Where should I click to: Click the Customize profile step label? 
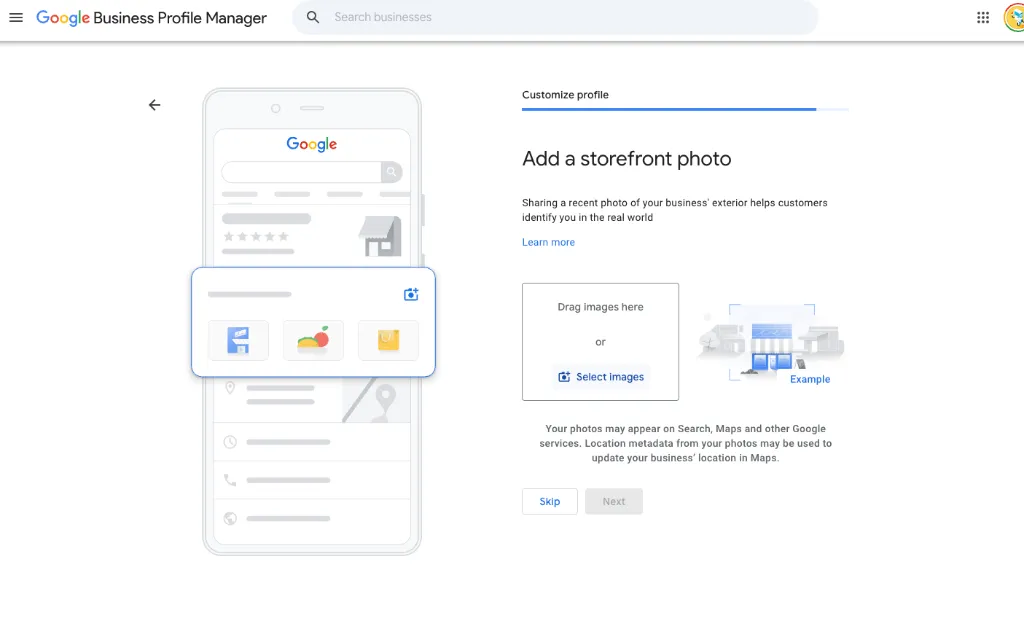(x=565, y=95)
